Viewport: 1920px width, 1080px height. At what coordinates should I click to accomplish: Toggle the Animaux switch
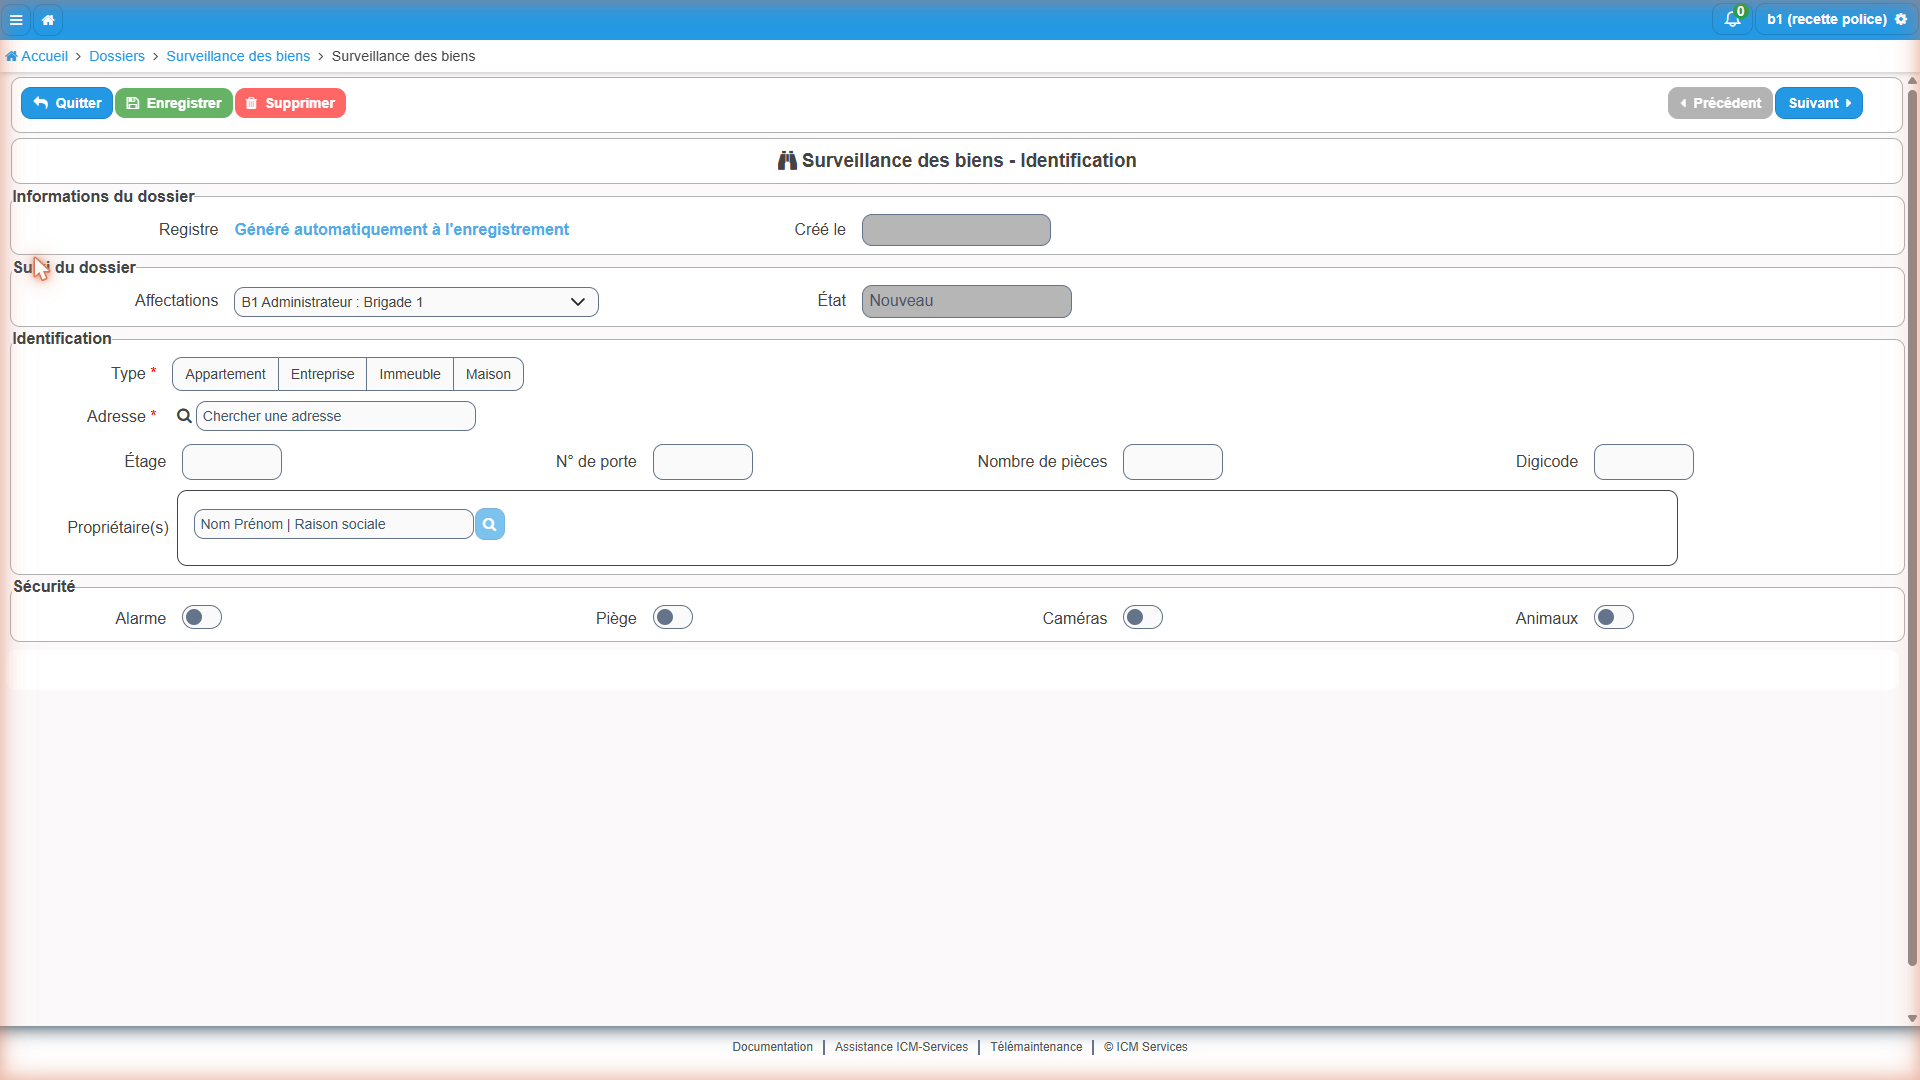click(1614, 617)
